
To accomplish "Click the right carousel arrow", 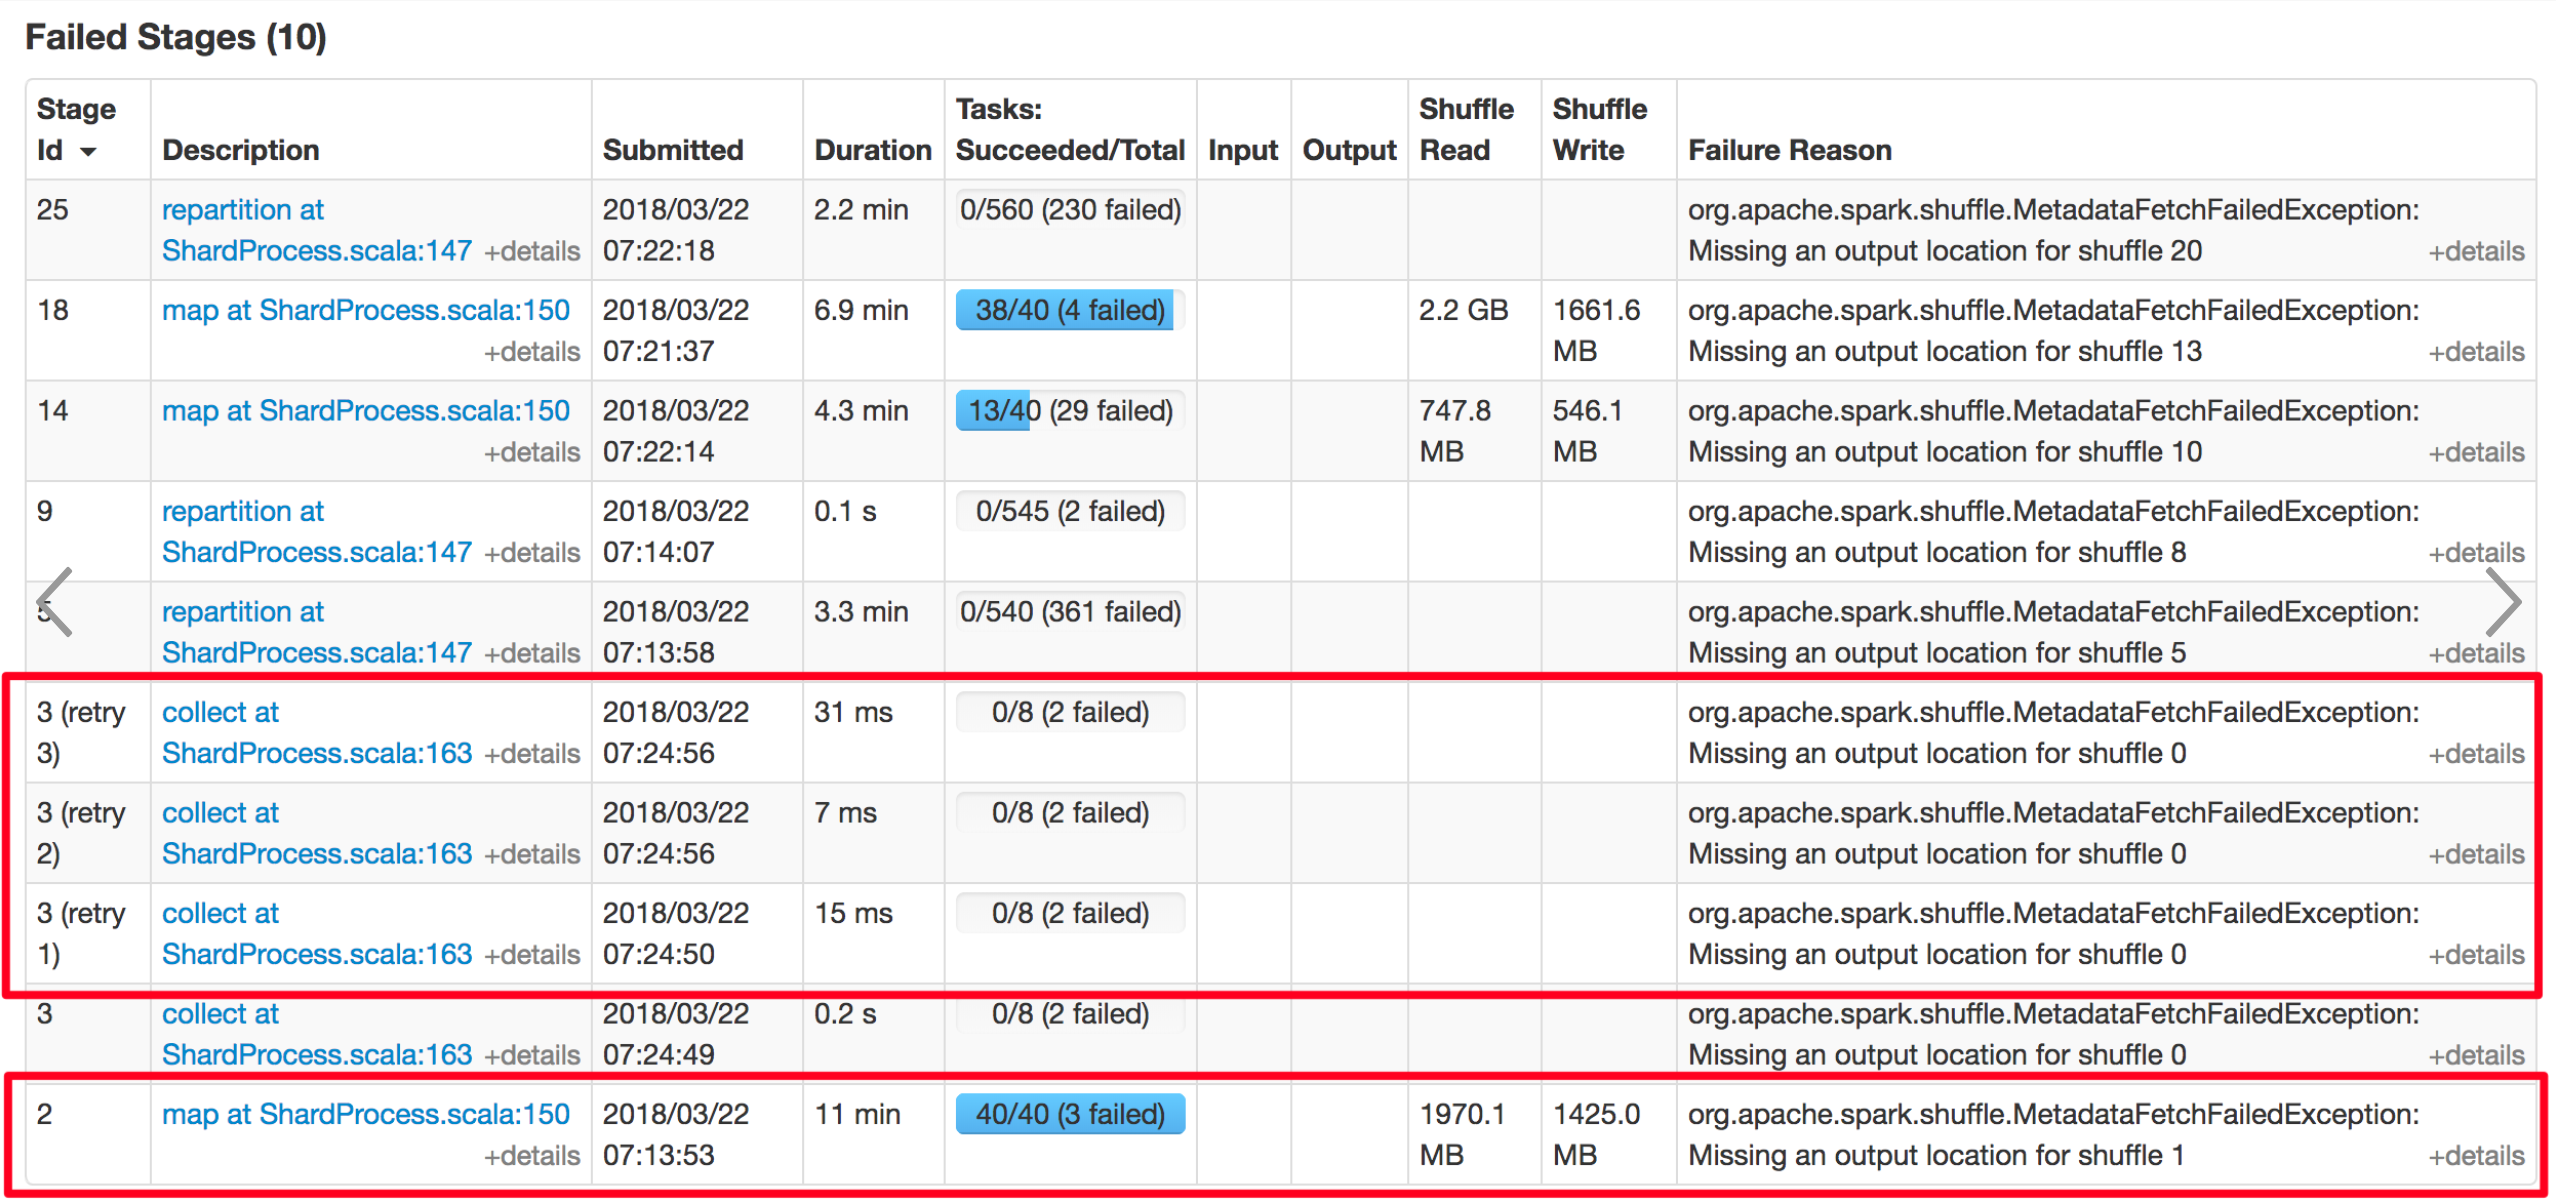I will pos(2502,601).
